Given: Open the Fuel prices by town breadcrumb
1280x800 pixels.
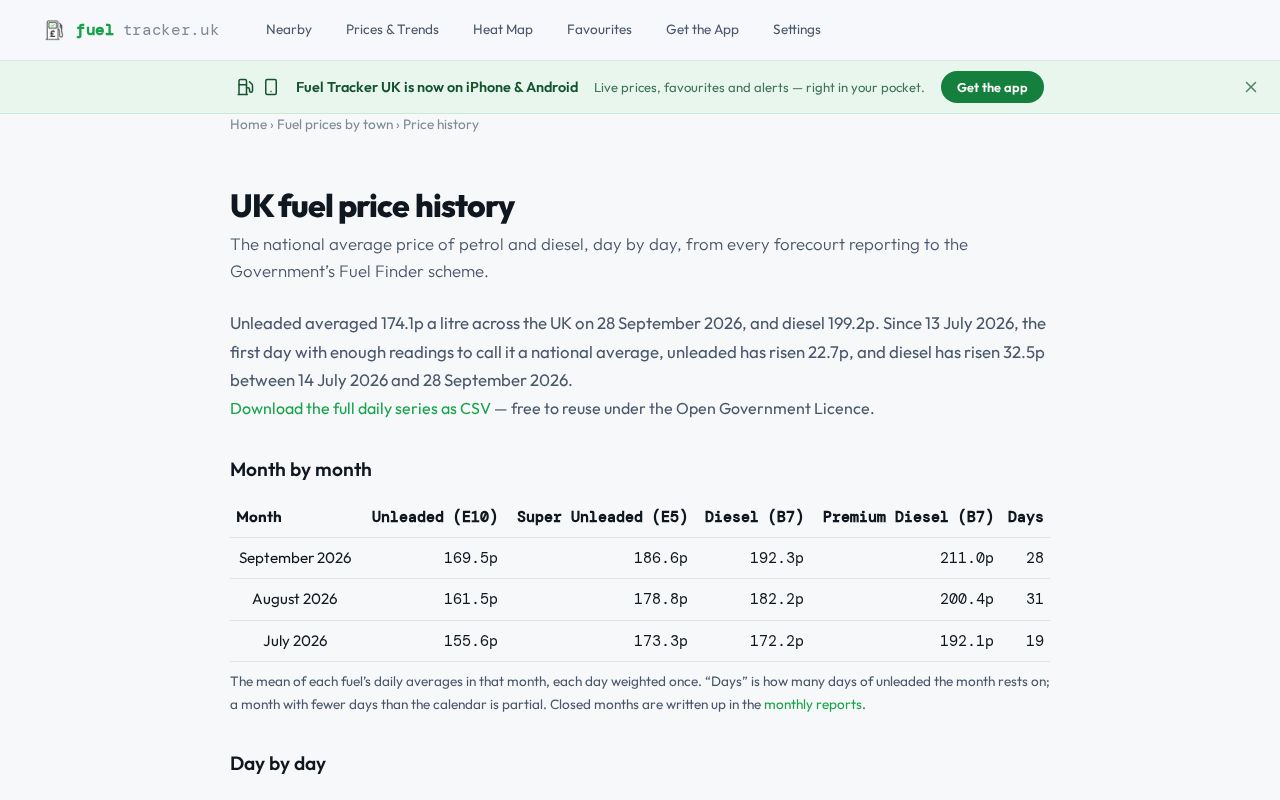Looking at the screenshot, I should (x=335, y=124).
